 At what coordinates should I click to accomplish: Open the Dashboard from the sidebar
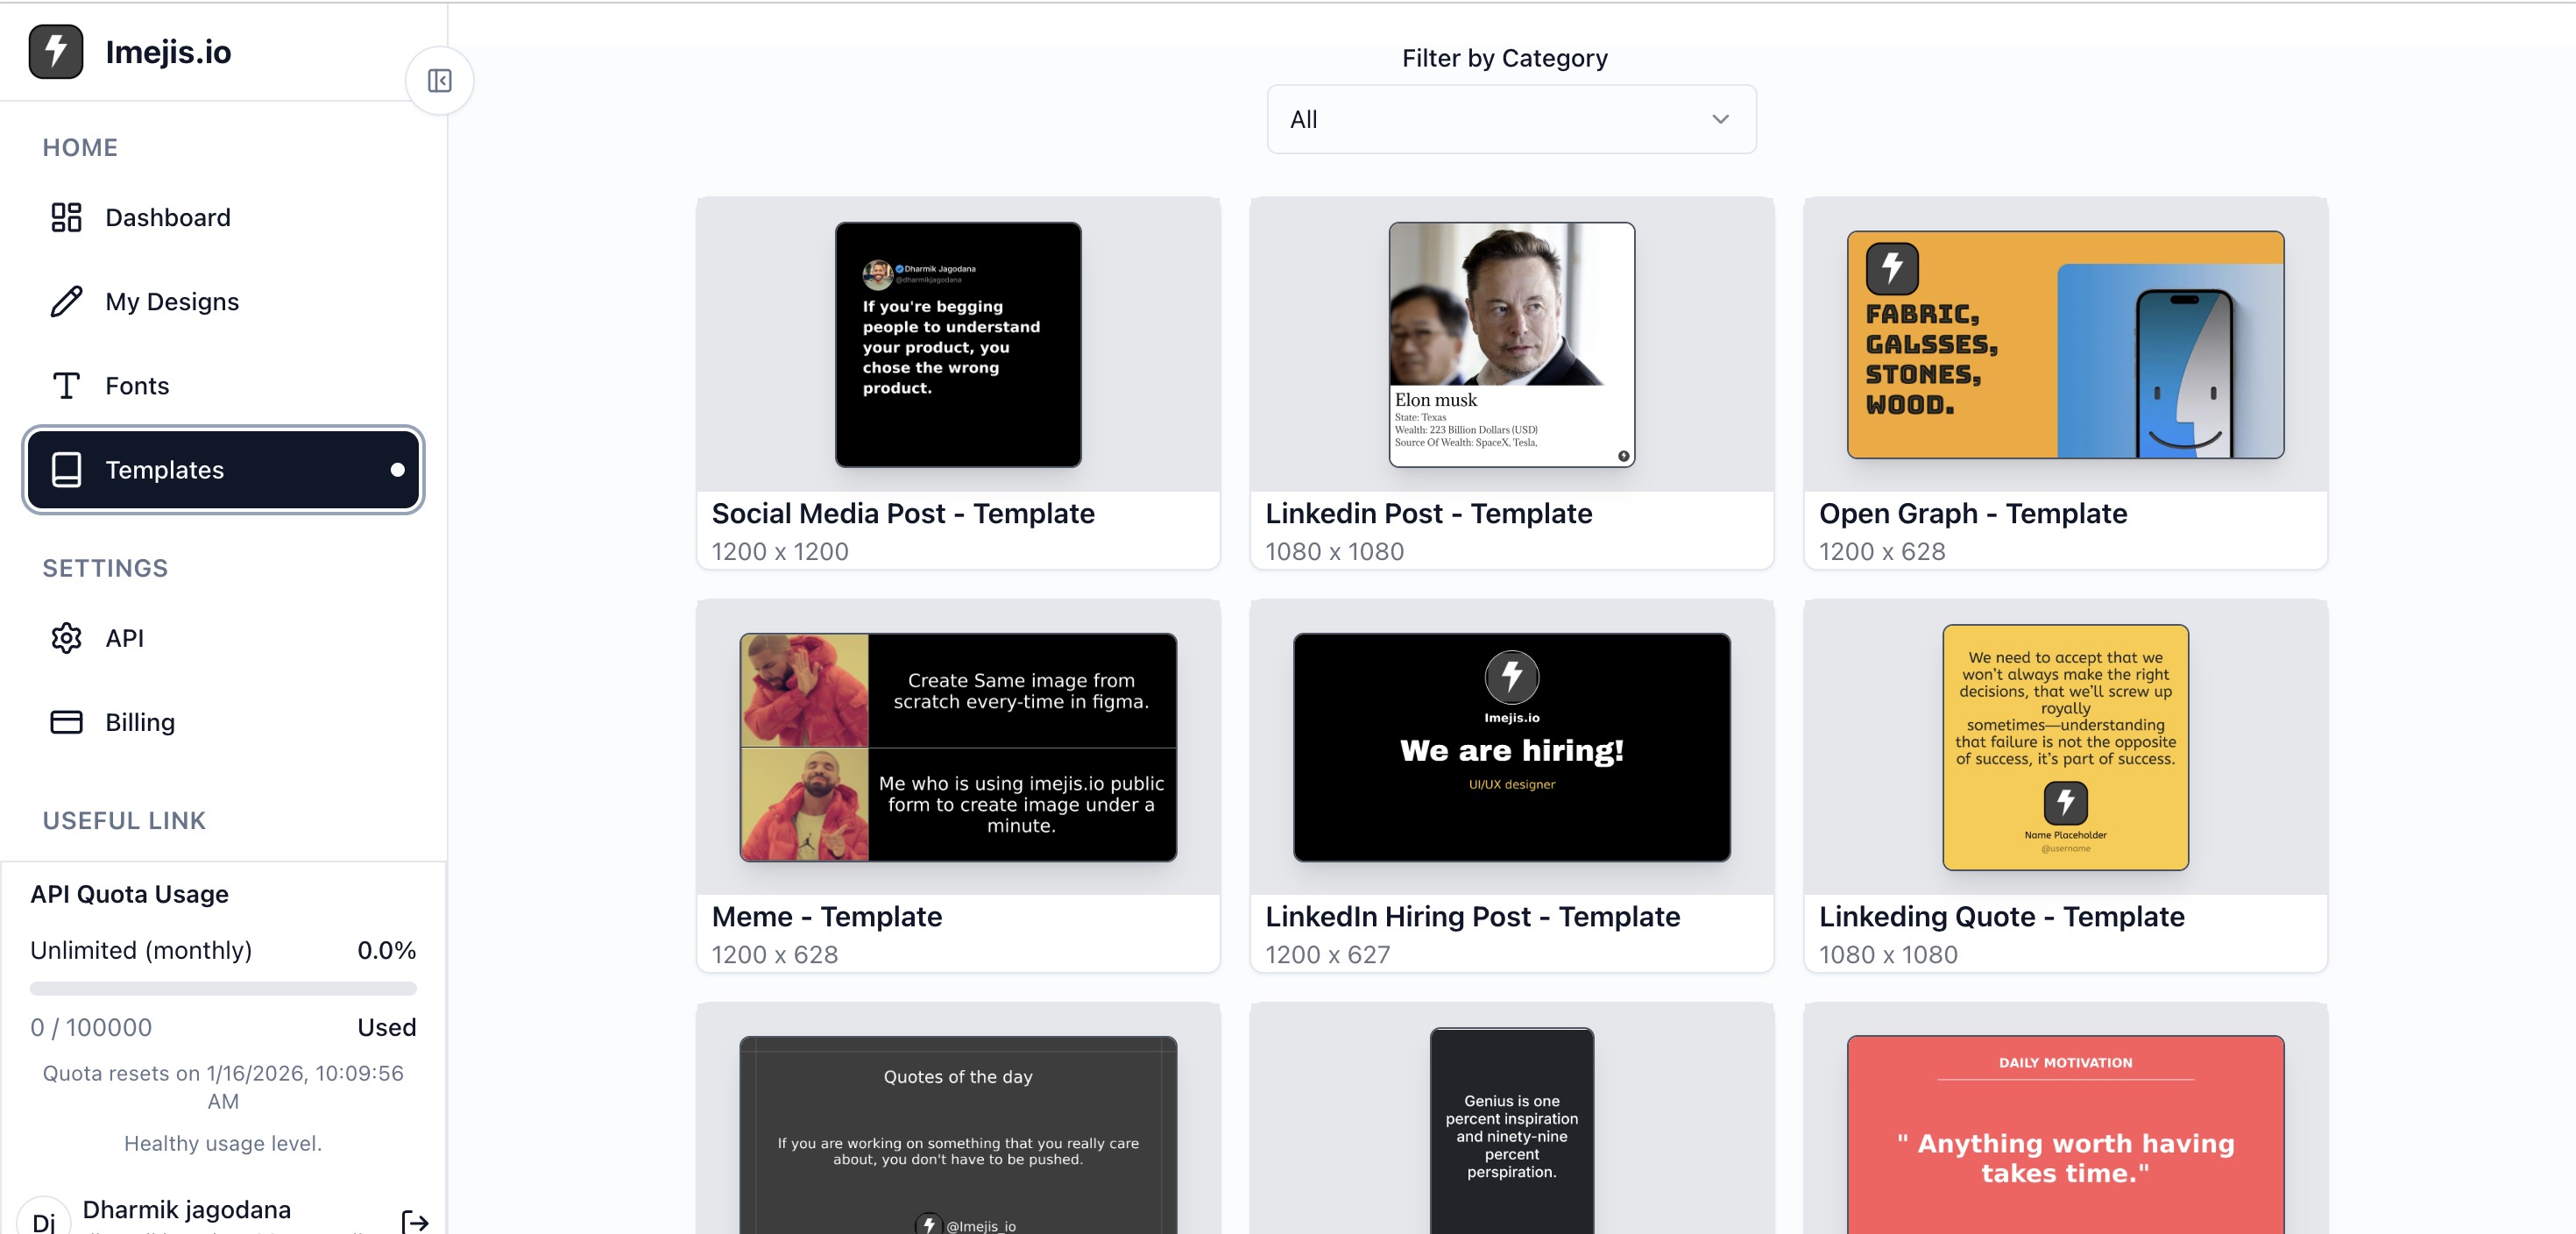(167, 217)
